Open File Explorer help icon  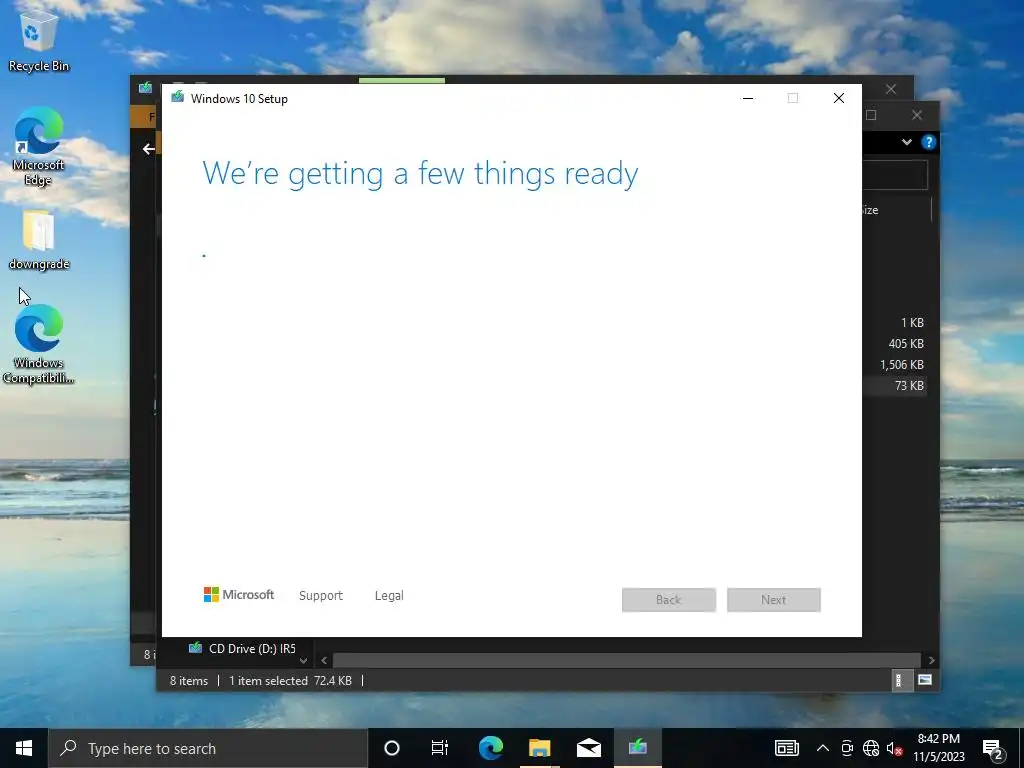(x=929, y=142)
